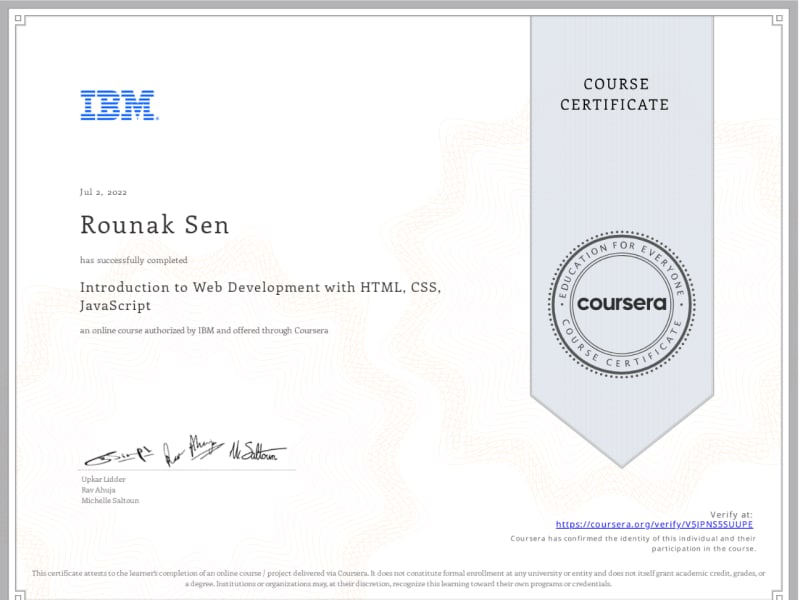Screen dimensions: 800x600
Task: Click course title Introduction to Web Development
Action: pyautogui.click(x=260, y=296)
